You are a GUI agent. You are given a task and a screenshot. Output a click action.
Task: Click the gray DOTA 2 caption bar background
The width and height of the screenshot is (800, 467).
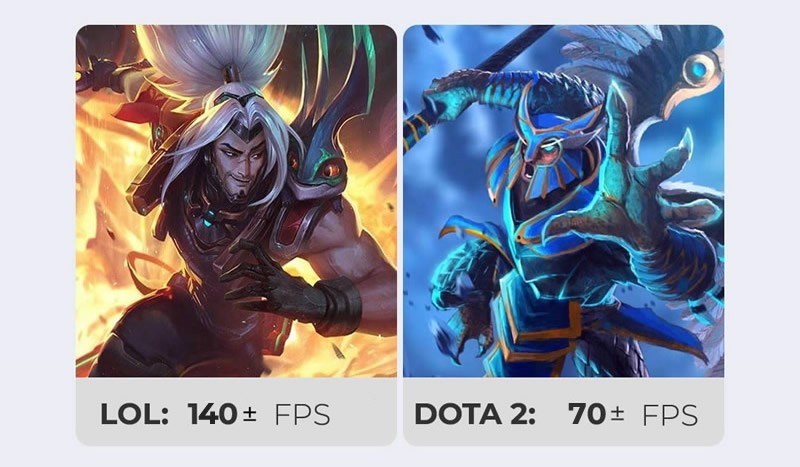(563, 411)
